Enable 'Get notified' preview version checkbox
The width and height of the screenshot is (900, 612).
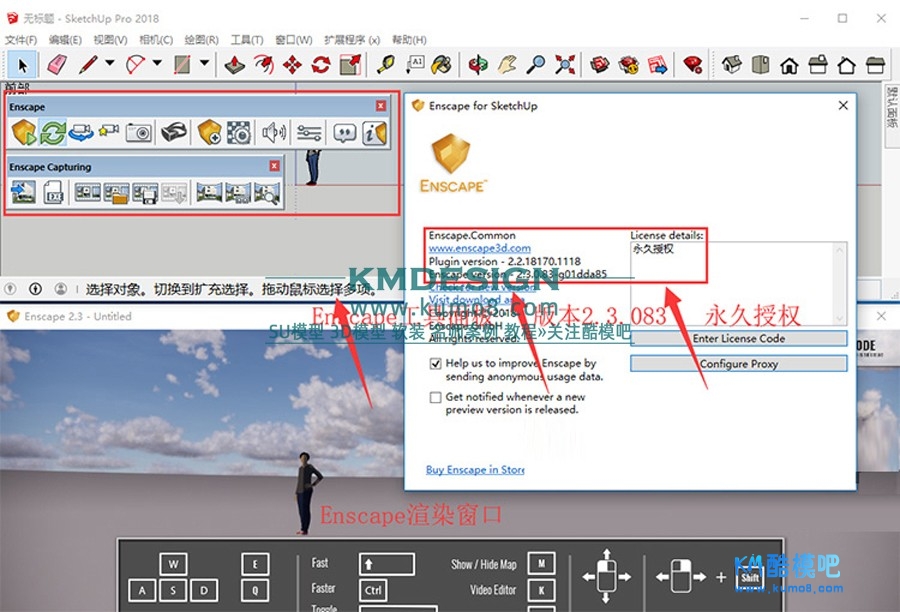[x=435, y=397]
